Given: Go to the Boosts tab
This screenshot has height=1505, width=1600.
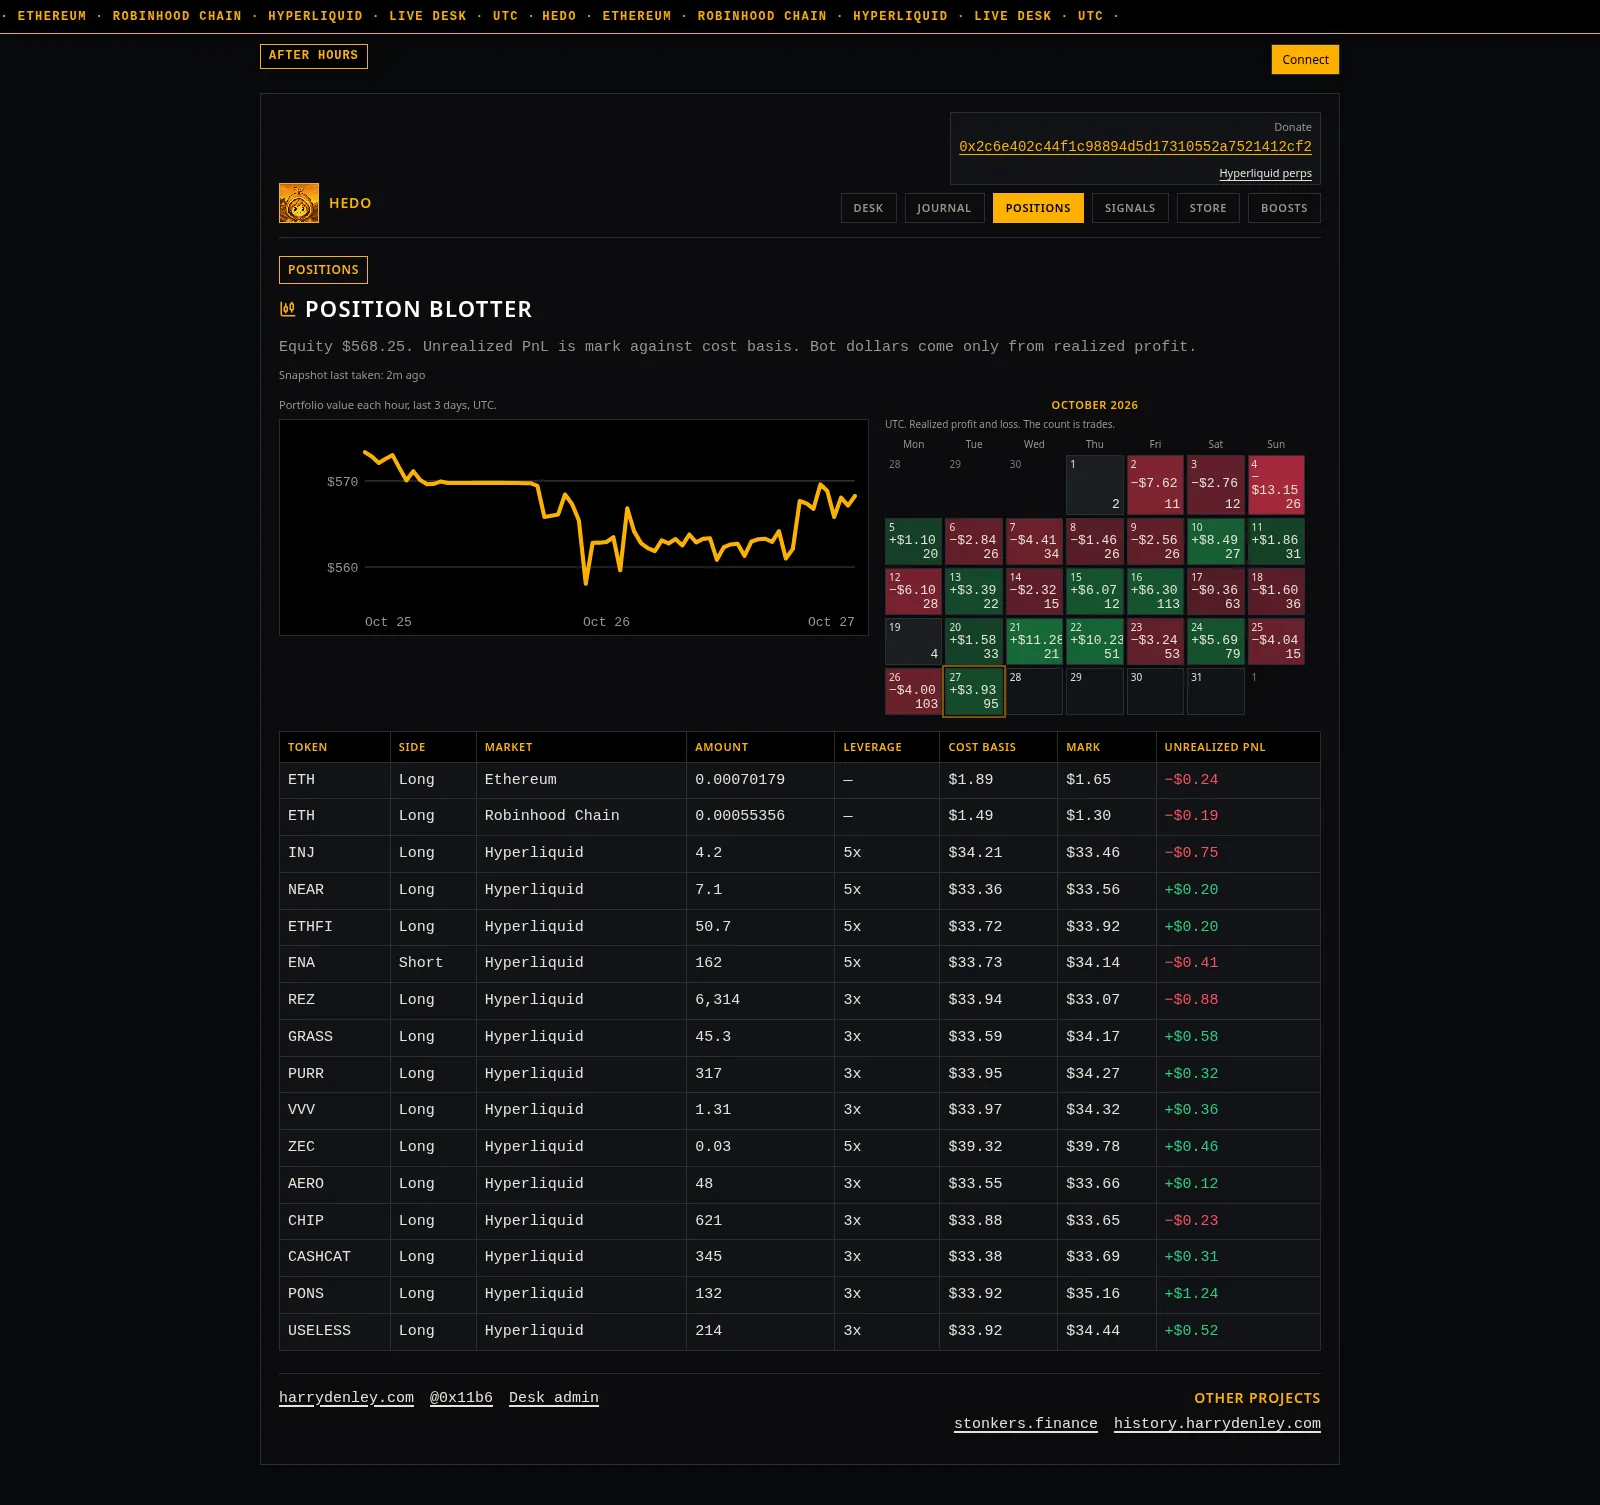Looking at the screenshot, I should [x=1284, y=208].
